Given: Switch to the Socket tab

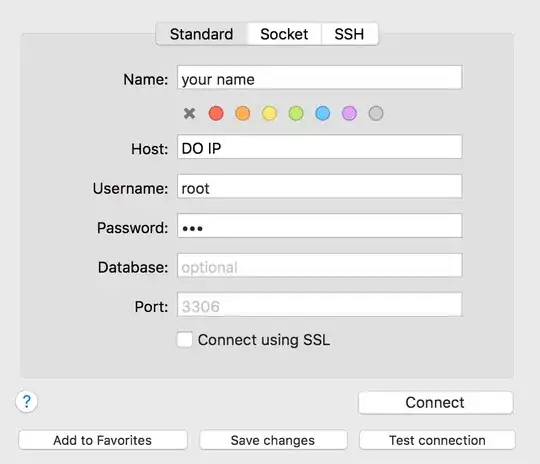Looking at the screenshot, I should tap(284, 34).
